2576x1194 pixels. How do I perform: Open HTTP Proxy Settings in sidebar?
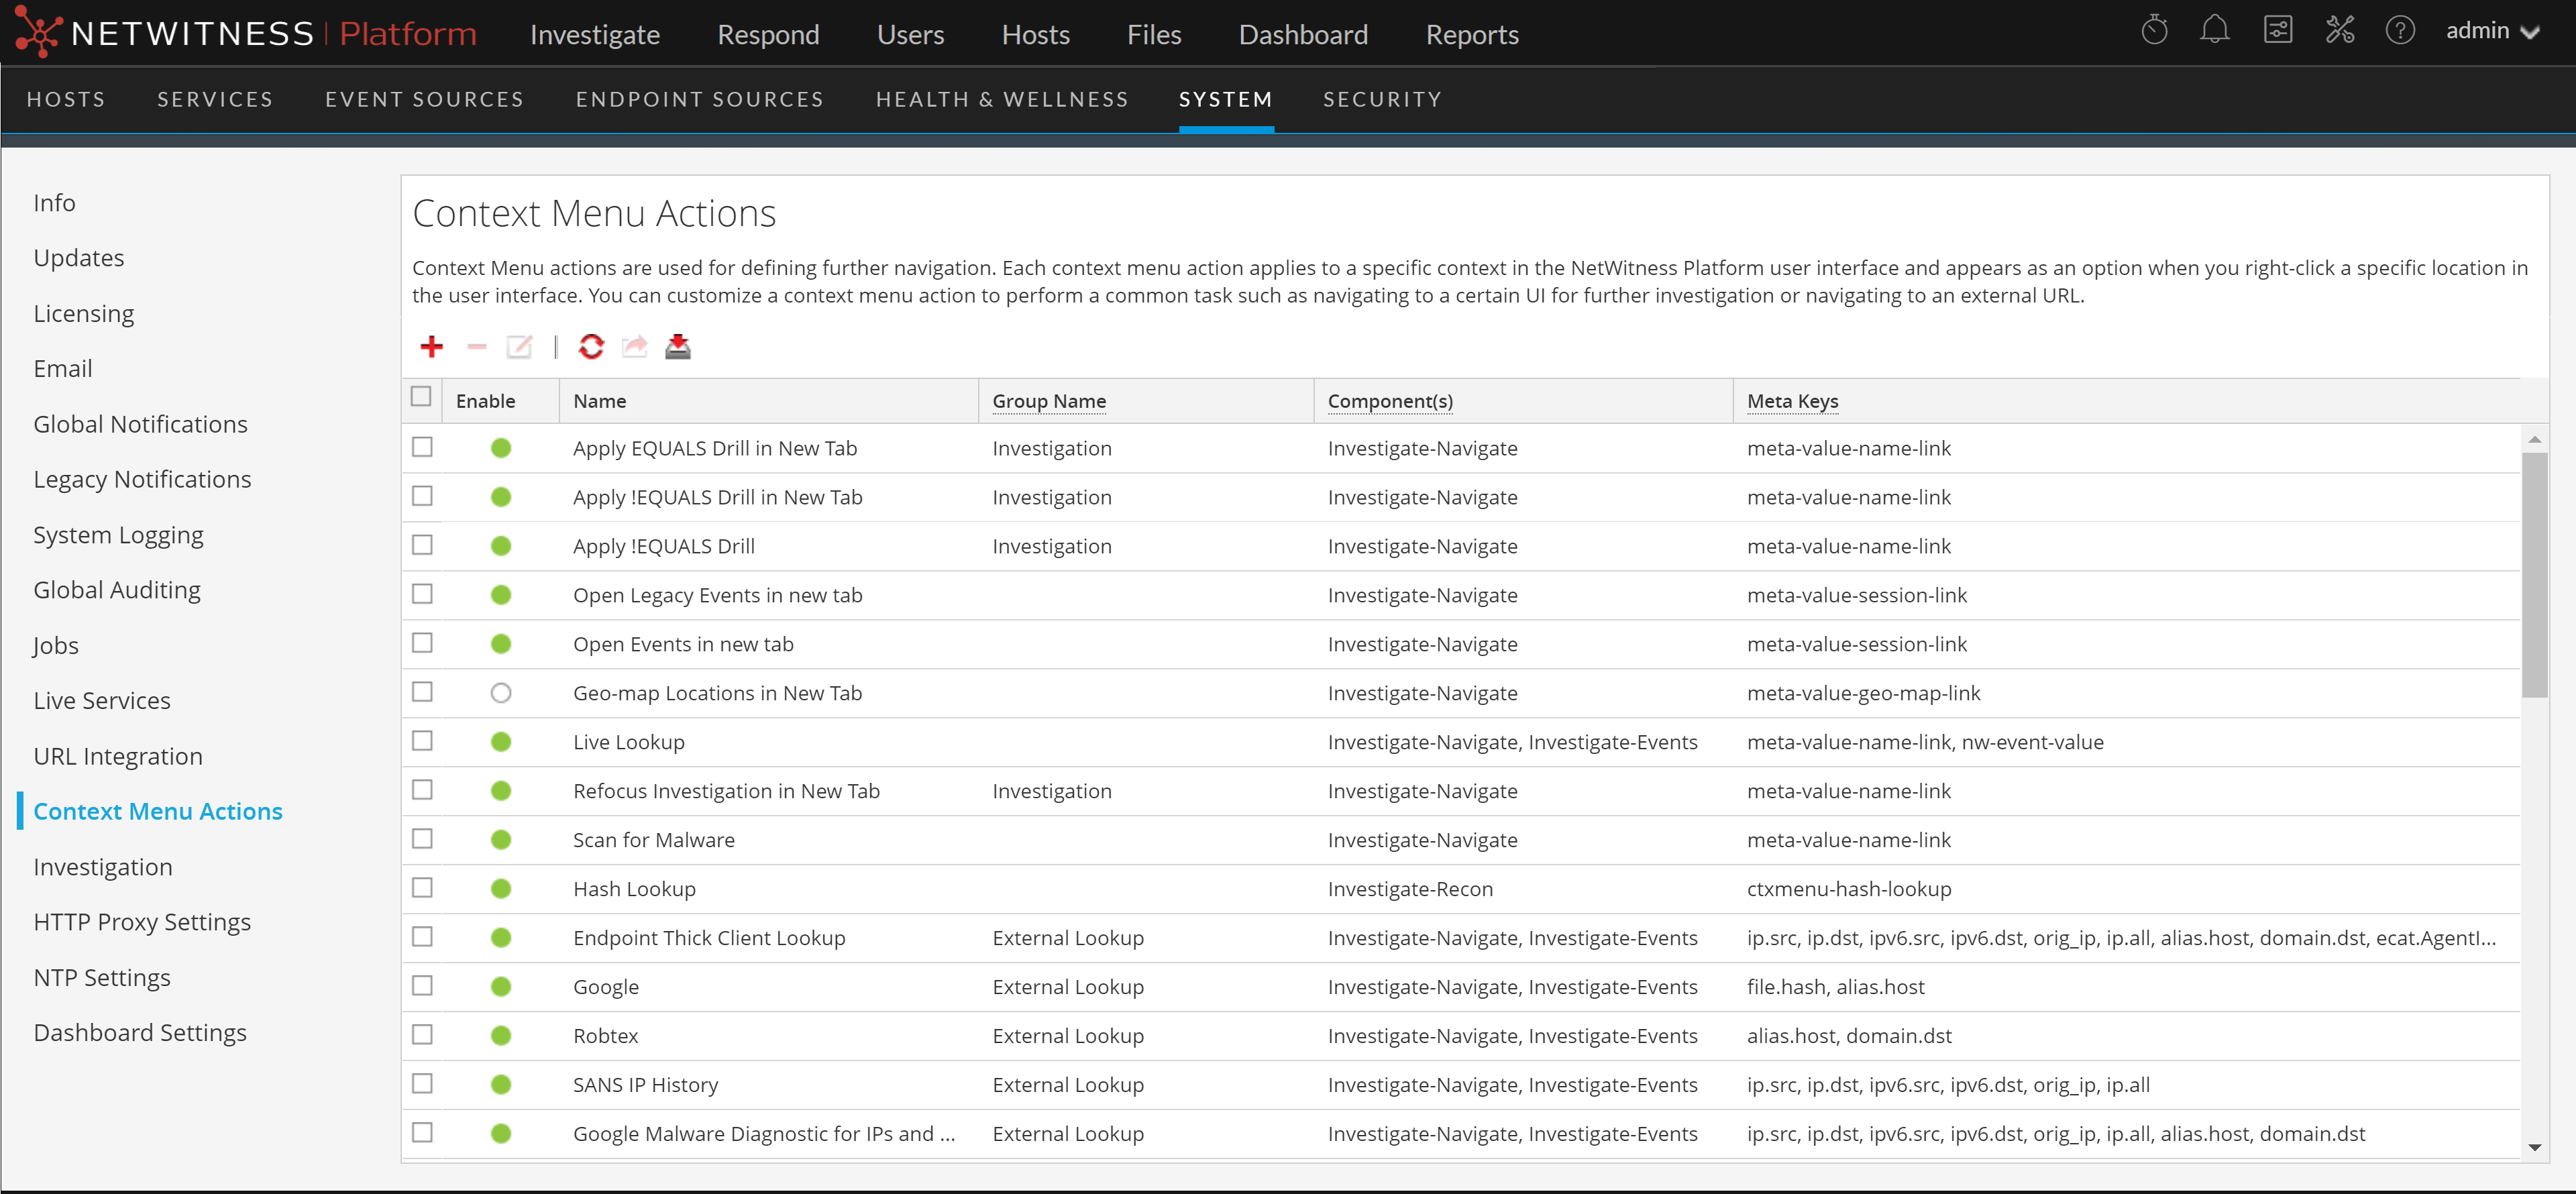(142, 922)
